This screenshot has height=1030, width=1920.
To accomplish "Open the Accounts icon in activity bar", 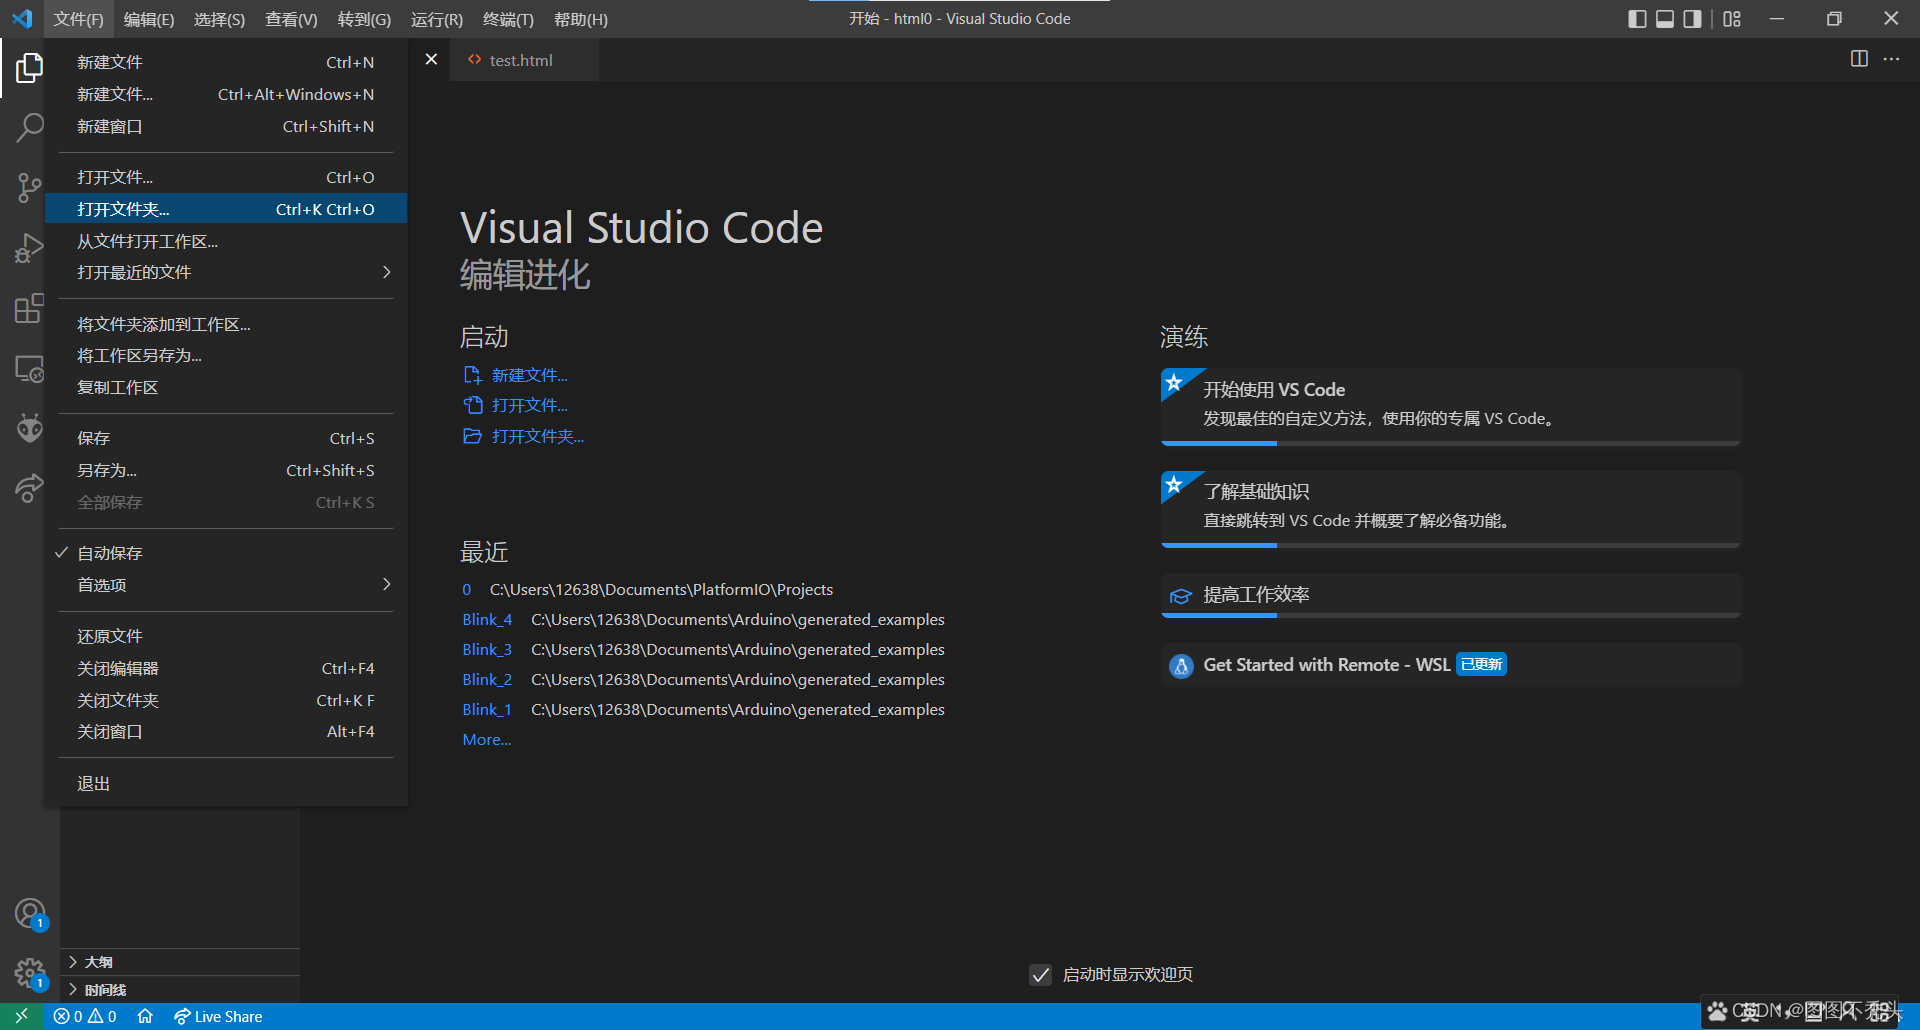I will [30, 913].
